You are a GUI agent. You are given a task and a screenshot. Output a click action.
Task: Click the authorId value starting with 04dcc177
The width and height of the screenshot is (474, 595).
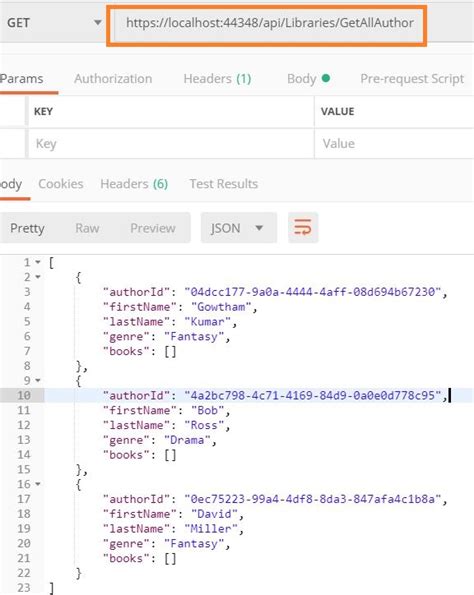coord(313,292)
